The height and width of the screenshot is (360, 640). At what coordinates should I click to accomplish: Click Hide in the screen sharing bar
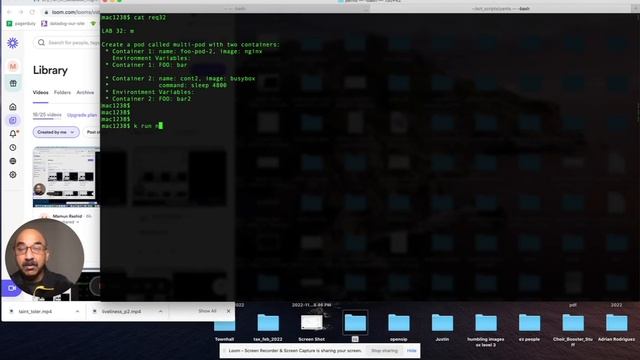point(411,351)
